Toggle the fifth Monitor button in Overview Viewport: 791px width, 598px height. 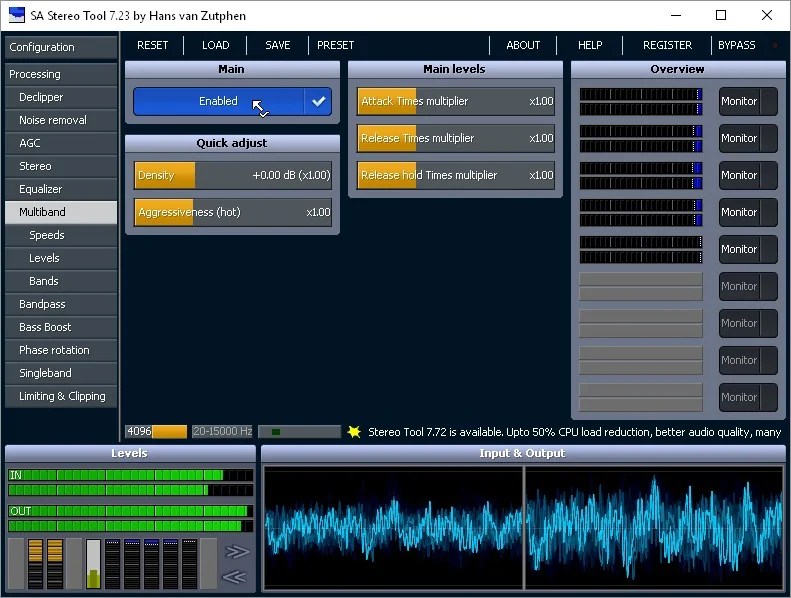click(x=748, y=249)
